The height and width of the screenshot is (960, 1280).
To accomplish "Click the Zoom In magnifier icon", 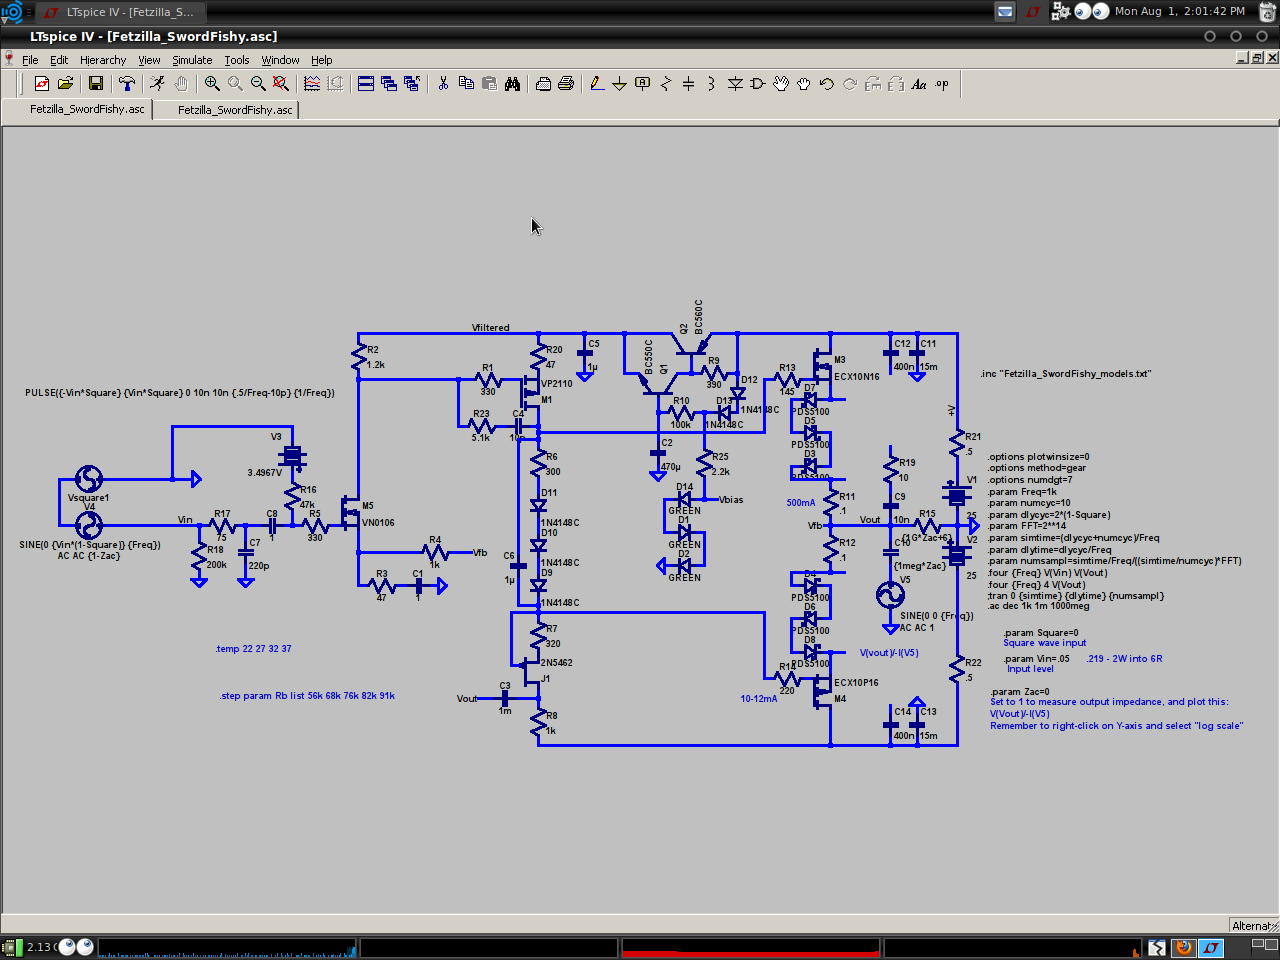I will tap(212, 84).
